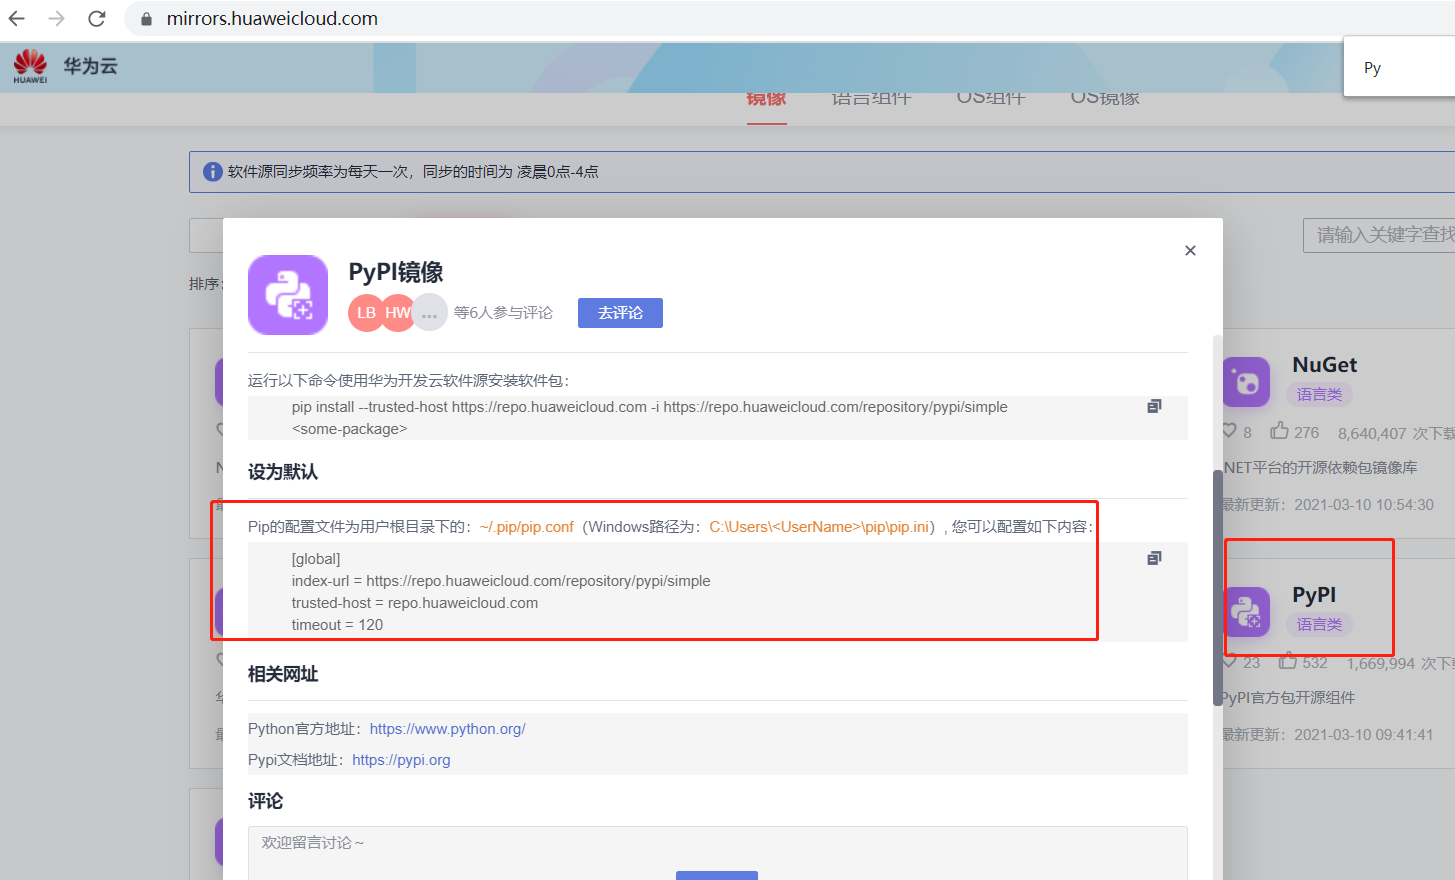This screenshot has width=1455, height=880.
Task: Click the heart icon showing 23
Action: [1229, 662]
